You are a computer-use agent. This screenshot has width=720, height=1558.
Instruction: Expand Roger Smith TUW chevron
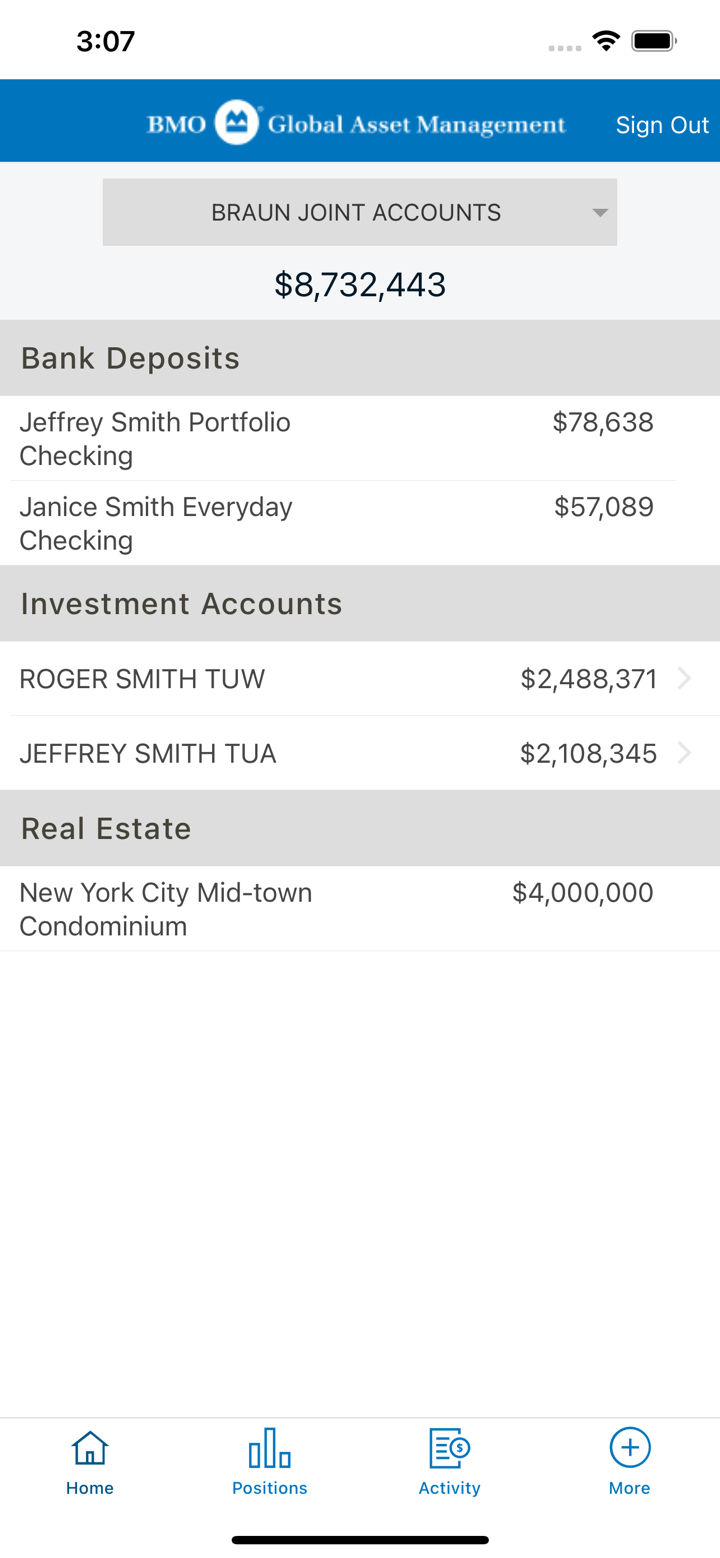point(685,679)
